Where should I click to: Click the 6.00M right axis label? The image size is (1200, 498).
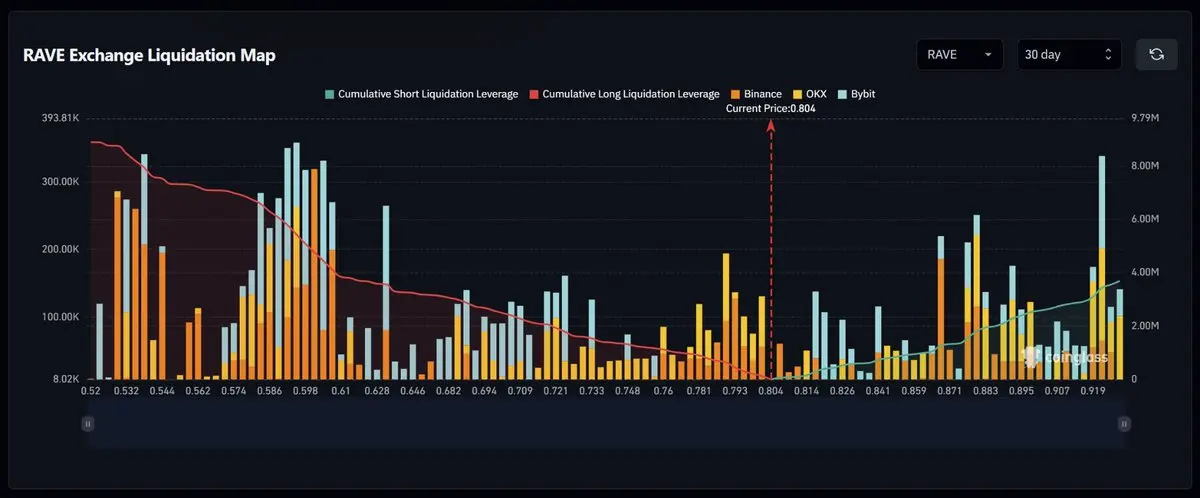click(1143, 219)
